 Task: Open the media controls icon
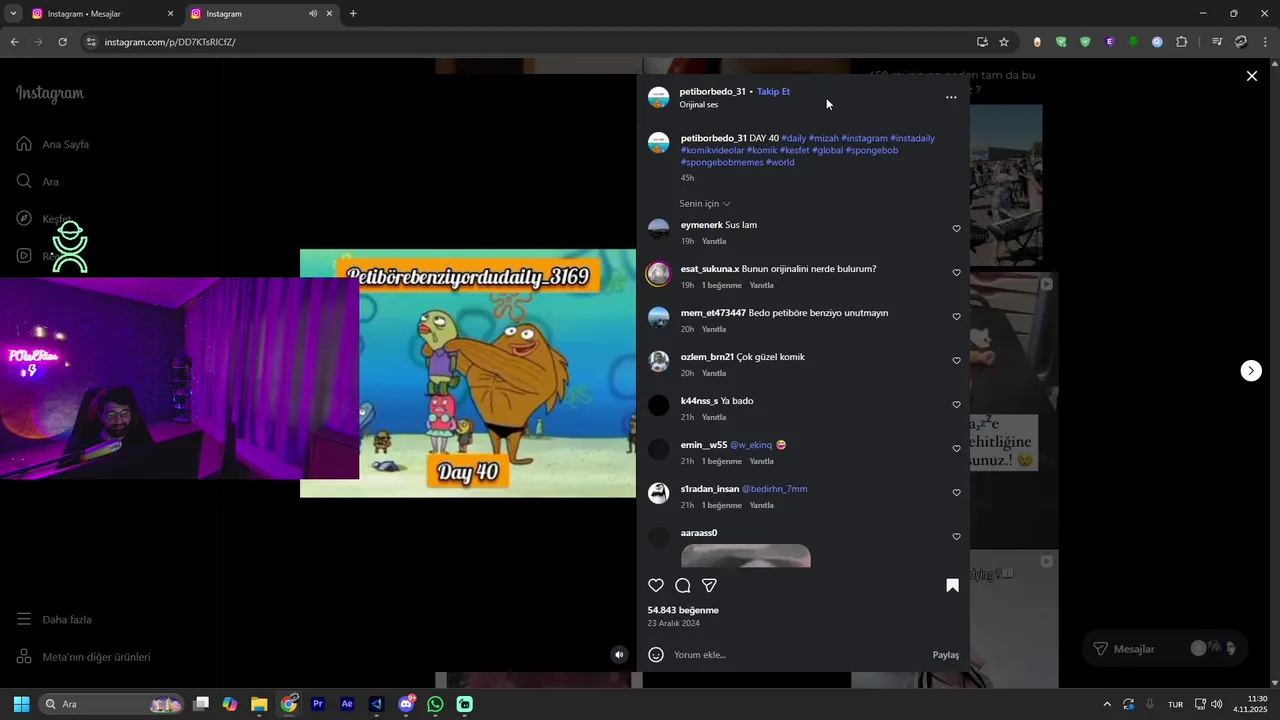[1217, 42]
